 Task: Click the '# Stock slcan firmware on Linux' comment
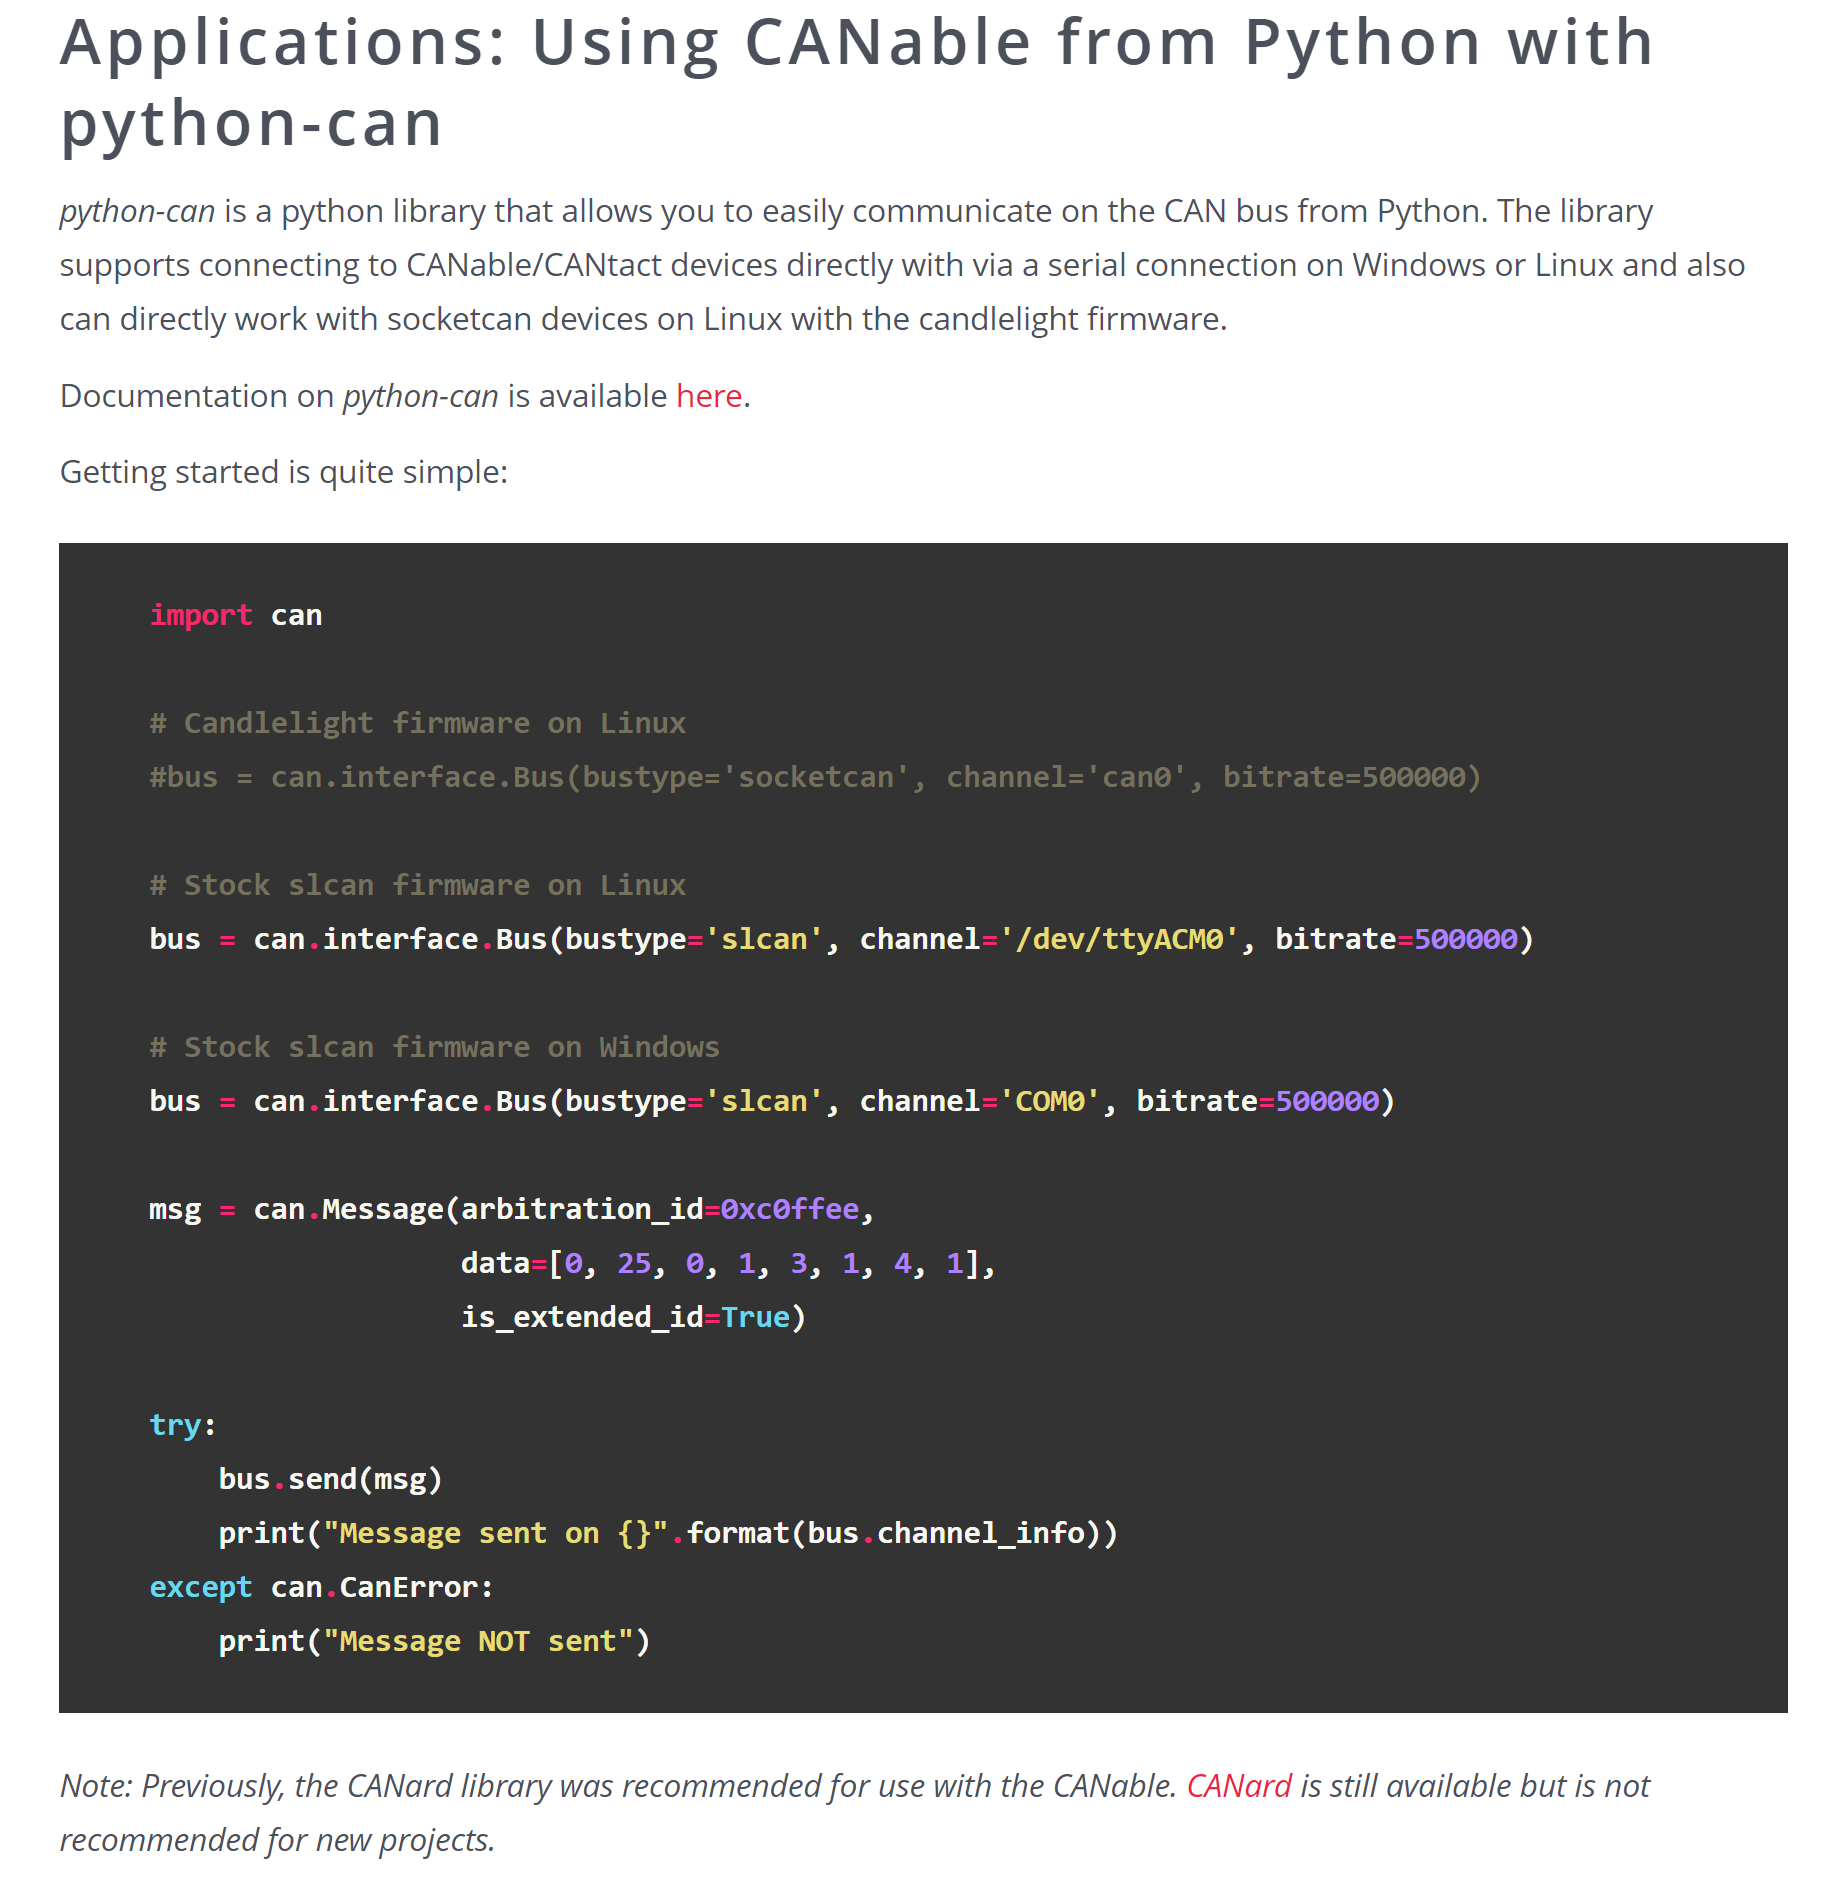click(x=418, y=885)
